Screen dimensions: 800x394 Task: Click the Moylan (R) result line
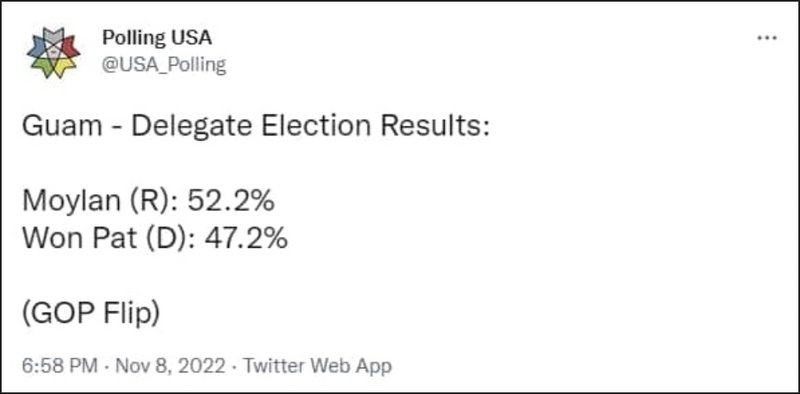click(x=148, y=201)
